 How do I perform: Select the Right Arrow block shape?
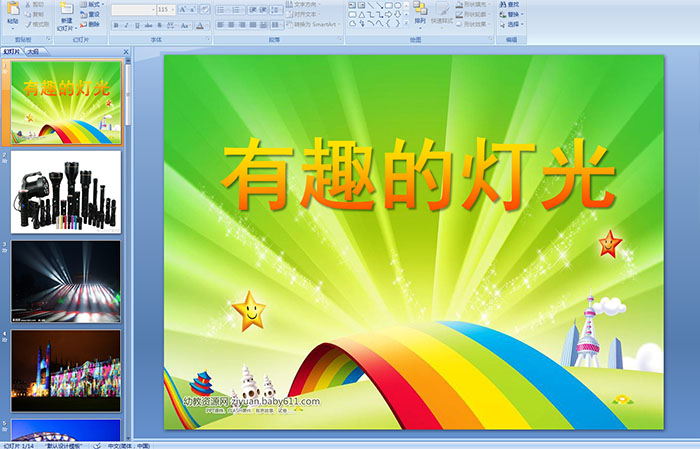(x=388, y=15)
